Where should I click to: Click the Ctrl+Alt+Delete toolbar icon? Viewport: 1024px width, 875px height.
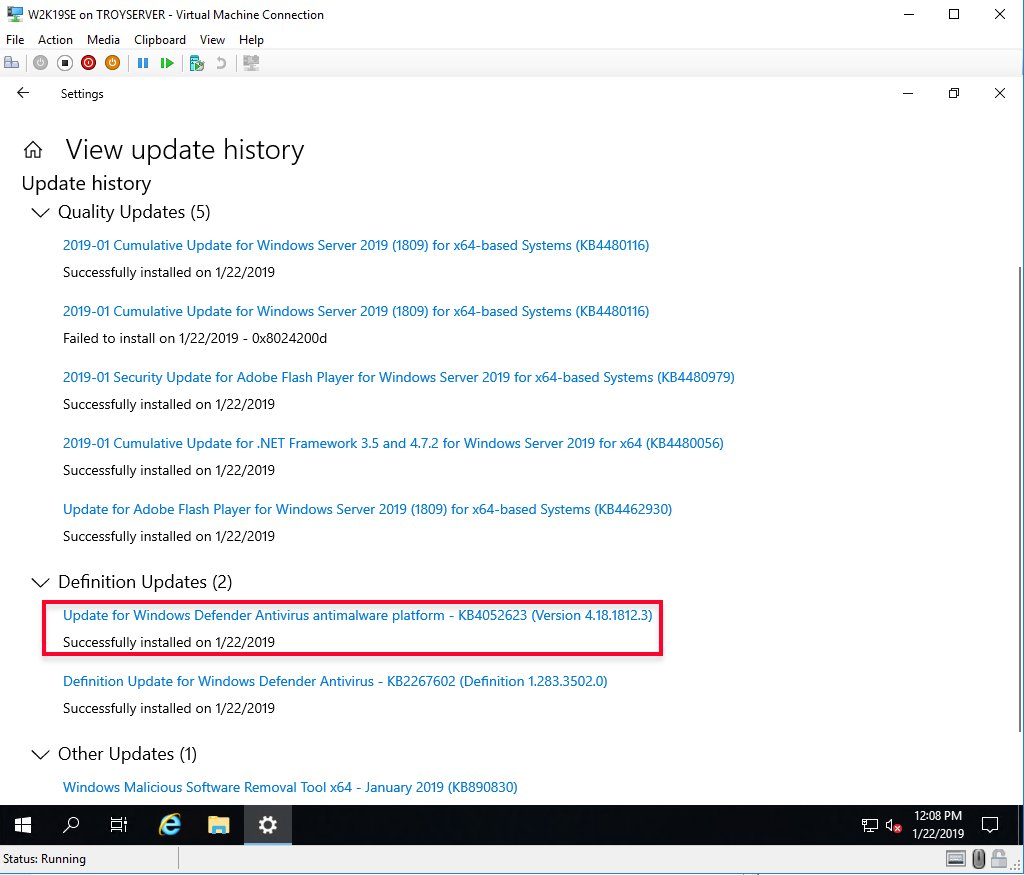12,63
